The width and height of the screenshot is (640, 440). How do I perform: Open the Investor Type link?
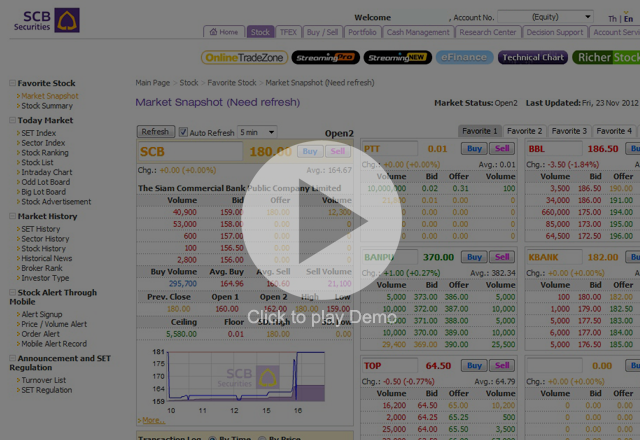(x=45, y=278)
